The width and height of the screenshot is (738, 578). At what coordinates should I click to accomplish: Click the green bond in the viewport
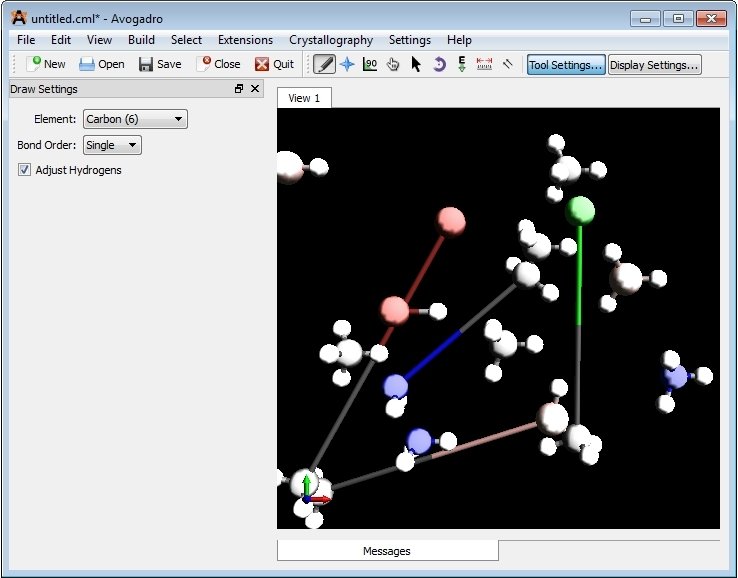(579, 275)
